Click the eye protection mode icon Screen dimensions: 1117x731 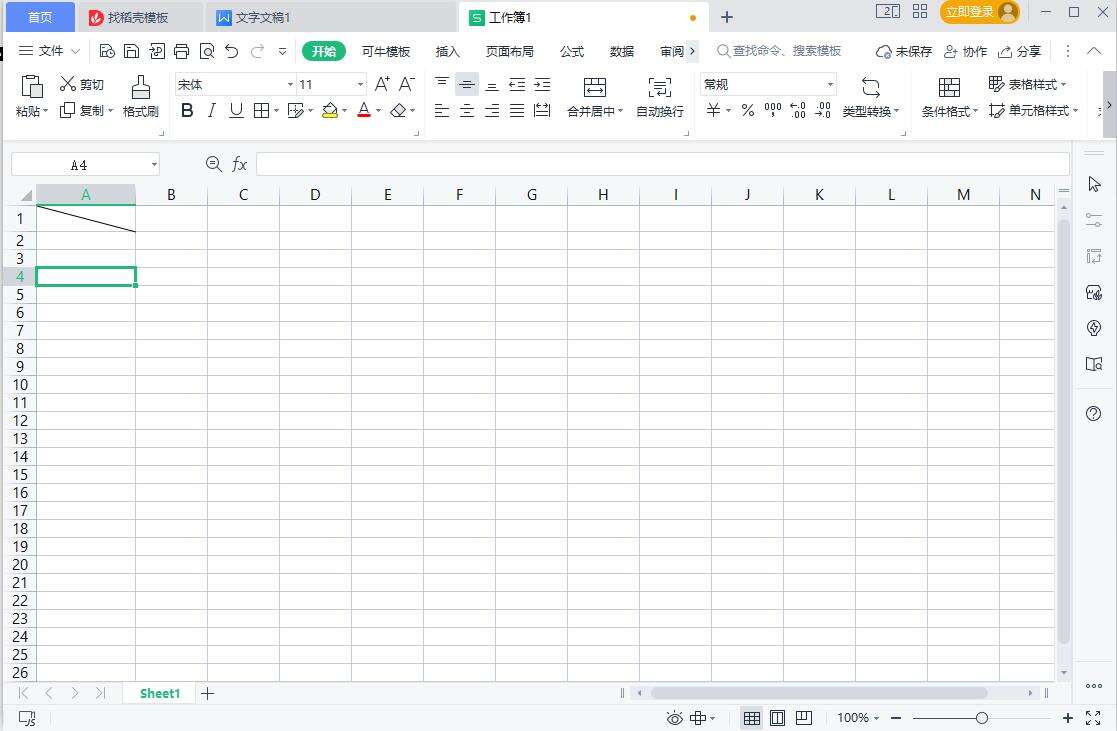tap(674, 718)
